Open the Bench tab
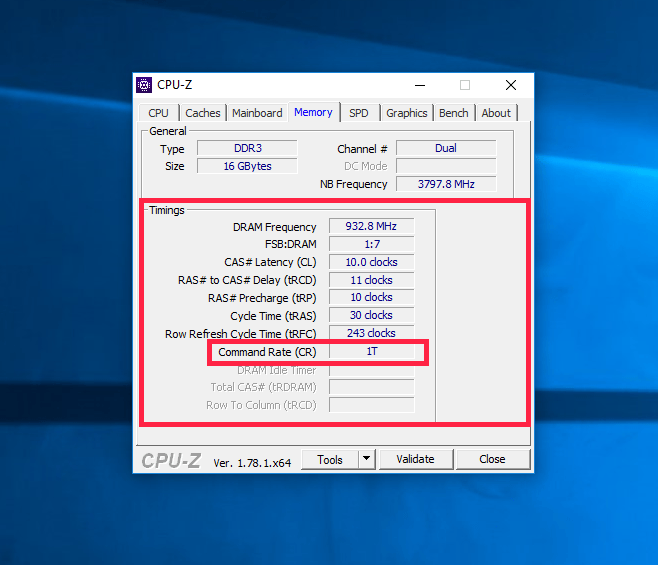658x565 pixels. [454, 113]
